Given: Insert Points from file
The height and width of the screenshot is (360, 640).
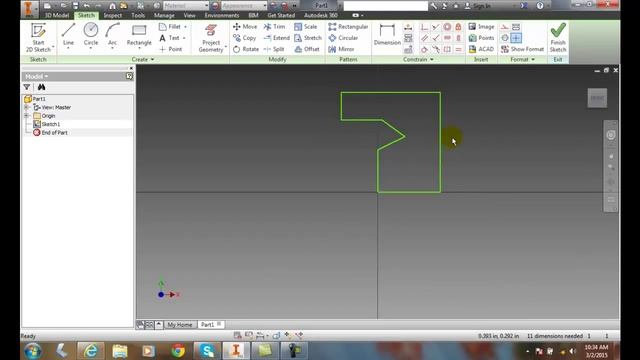Looking at the screenshot, I should point(481,38).
